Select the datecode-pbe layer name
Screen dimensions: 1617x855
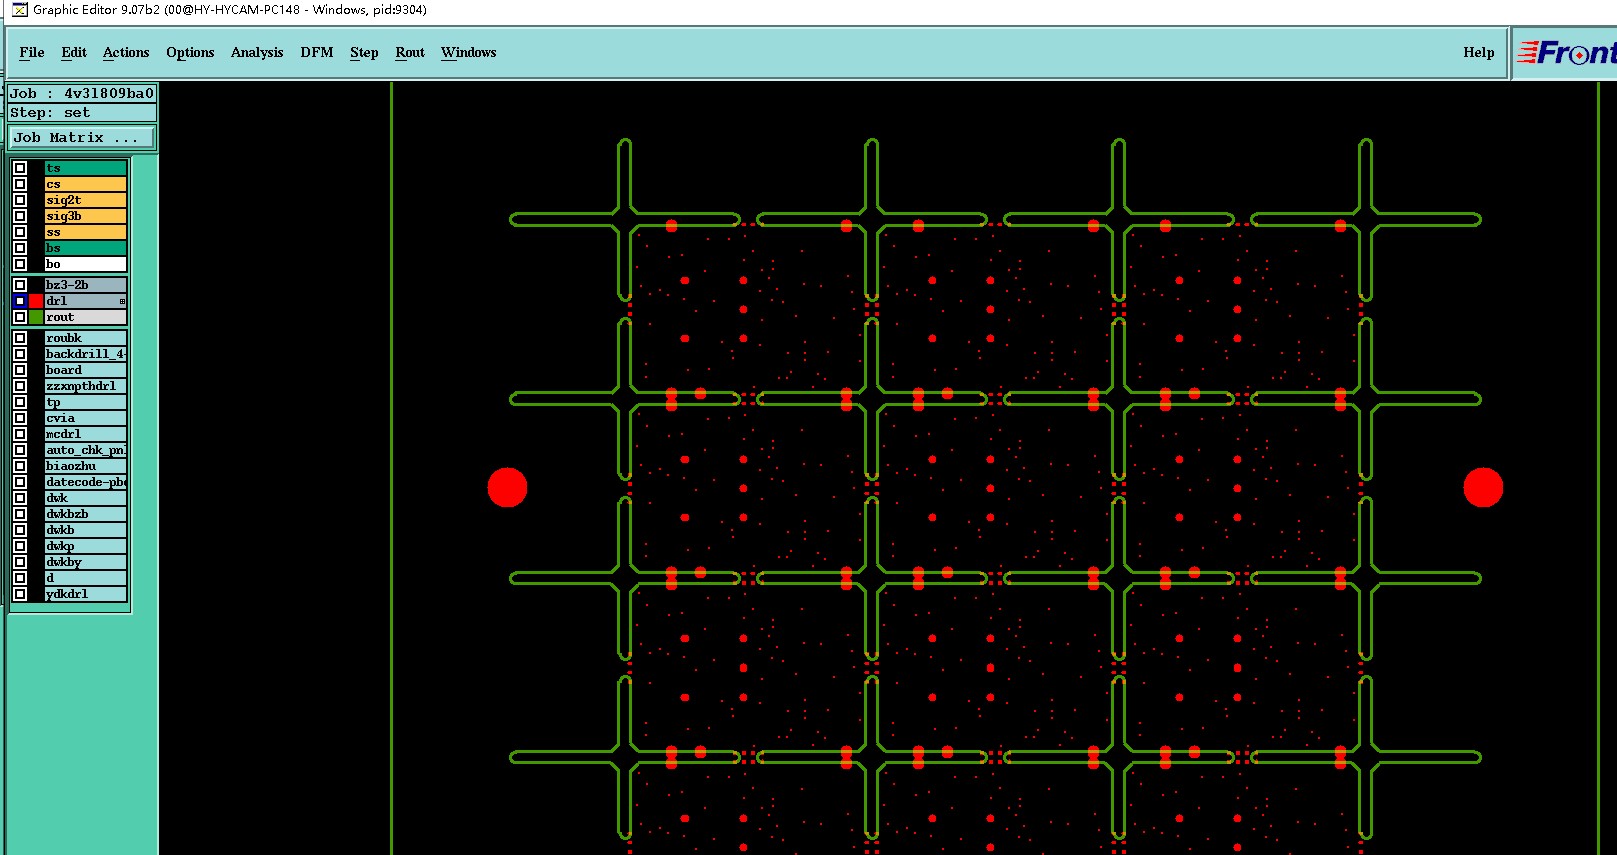[x=86, y=482]
